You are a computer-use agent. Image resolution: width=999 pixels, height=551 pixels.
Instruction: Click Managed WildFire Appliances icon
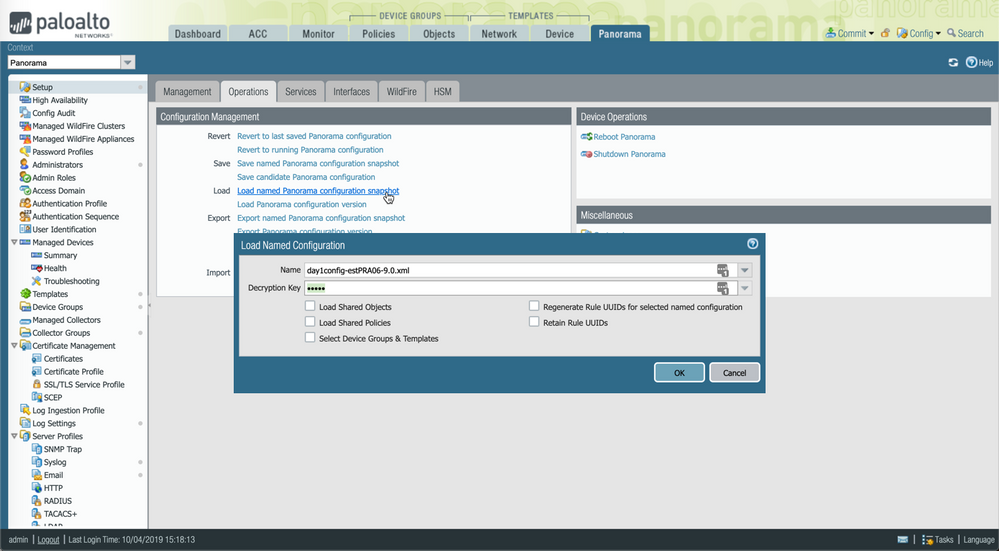(x=25, y=139)
